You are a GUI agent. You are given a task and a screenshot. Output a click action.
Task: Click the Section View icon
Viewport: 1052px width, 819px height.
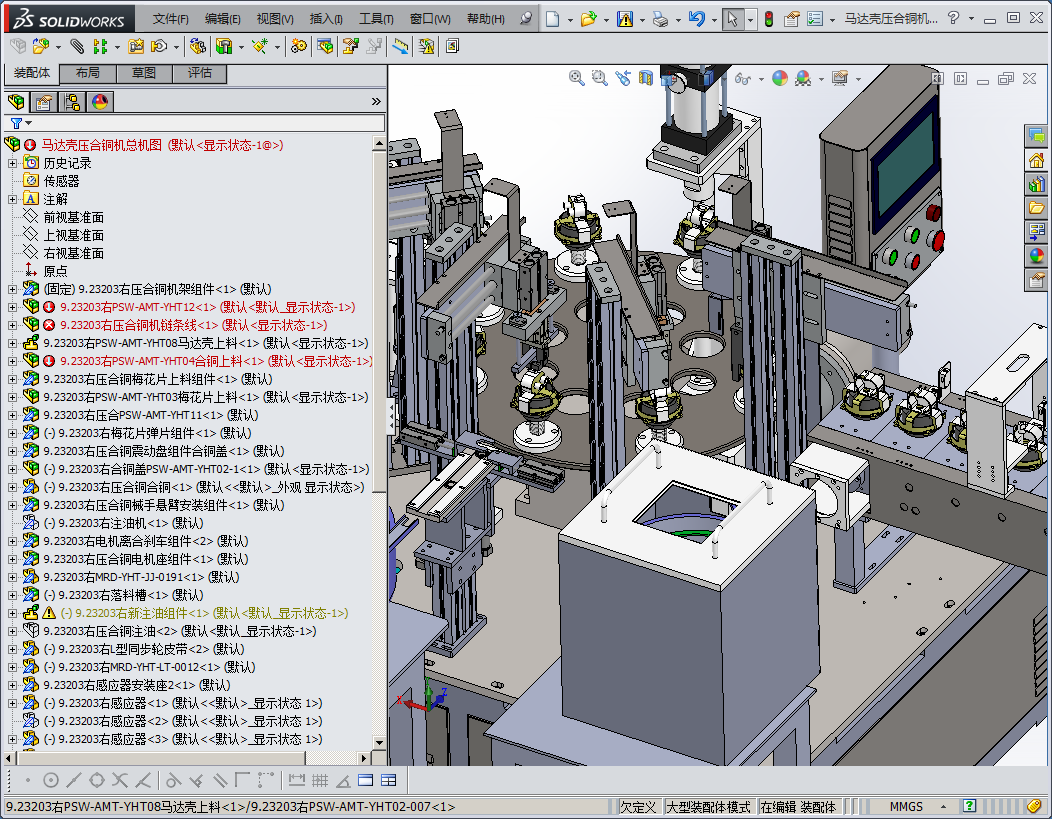pos(645,78)
